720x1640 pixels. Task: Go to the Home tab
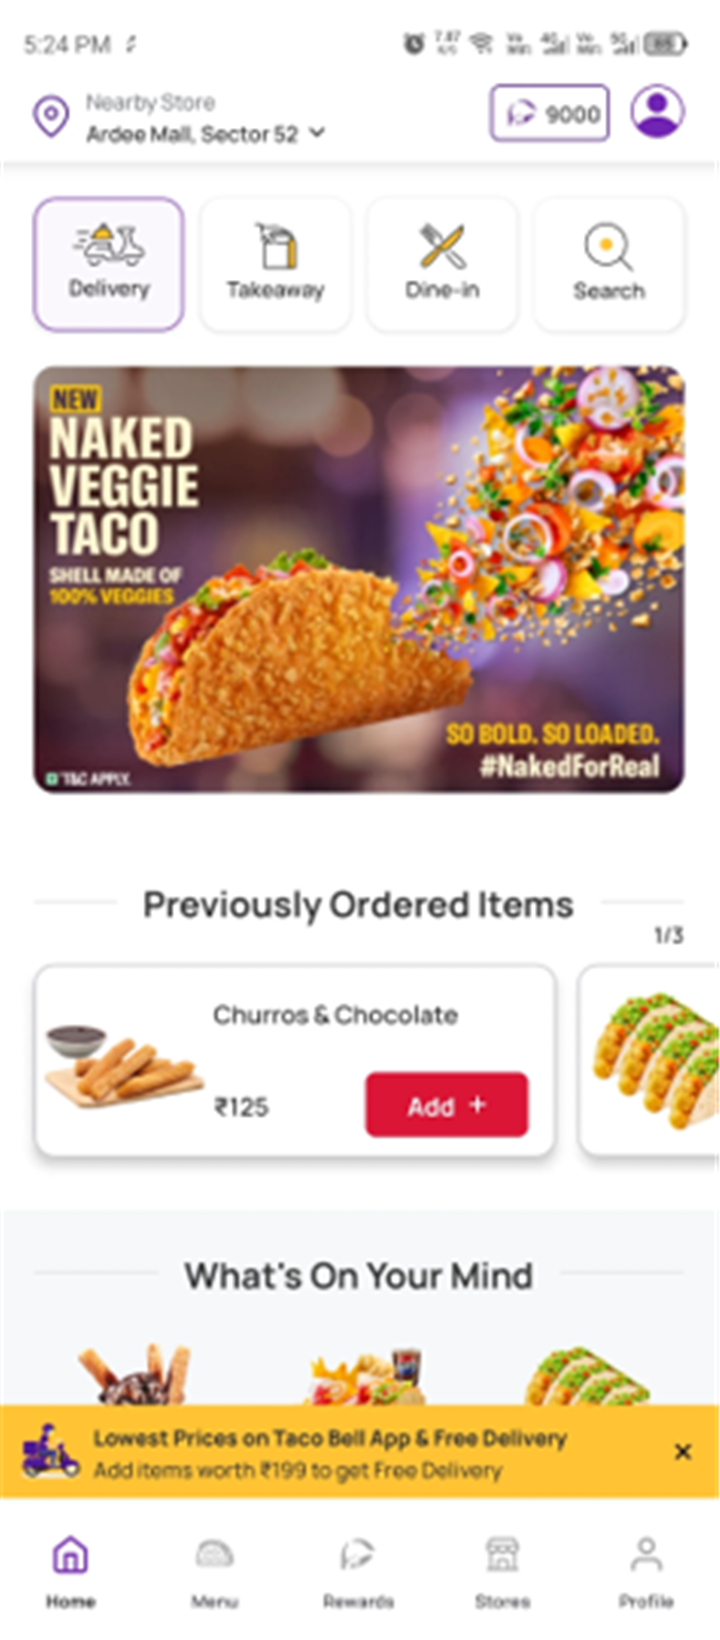click(x=70, y=1572)
